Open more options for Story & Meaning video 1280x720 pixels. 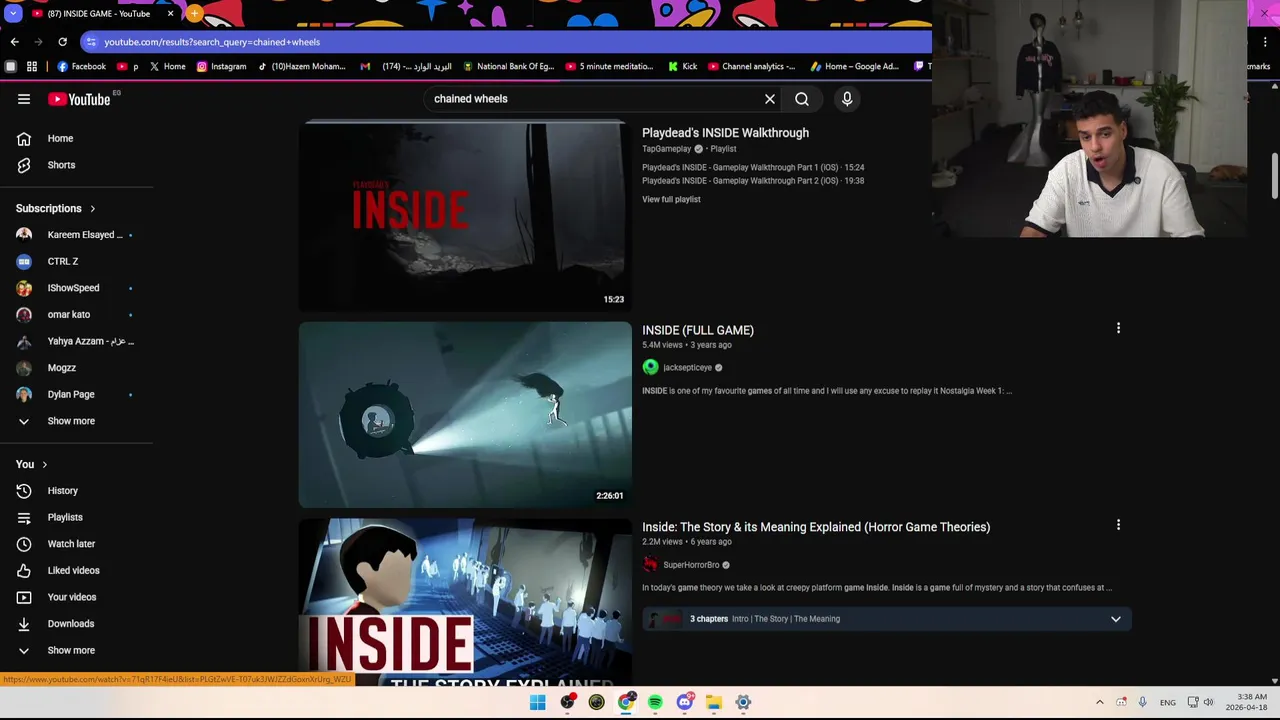[x=1118, y=525]
